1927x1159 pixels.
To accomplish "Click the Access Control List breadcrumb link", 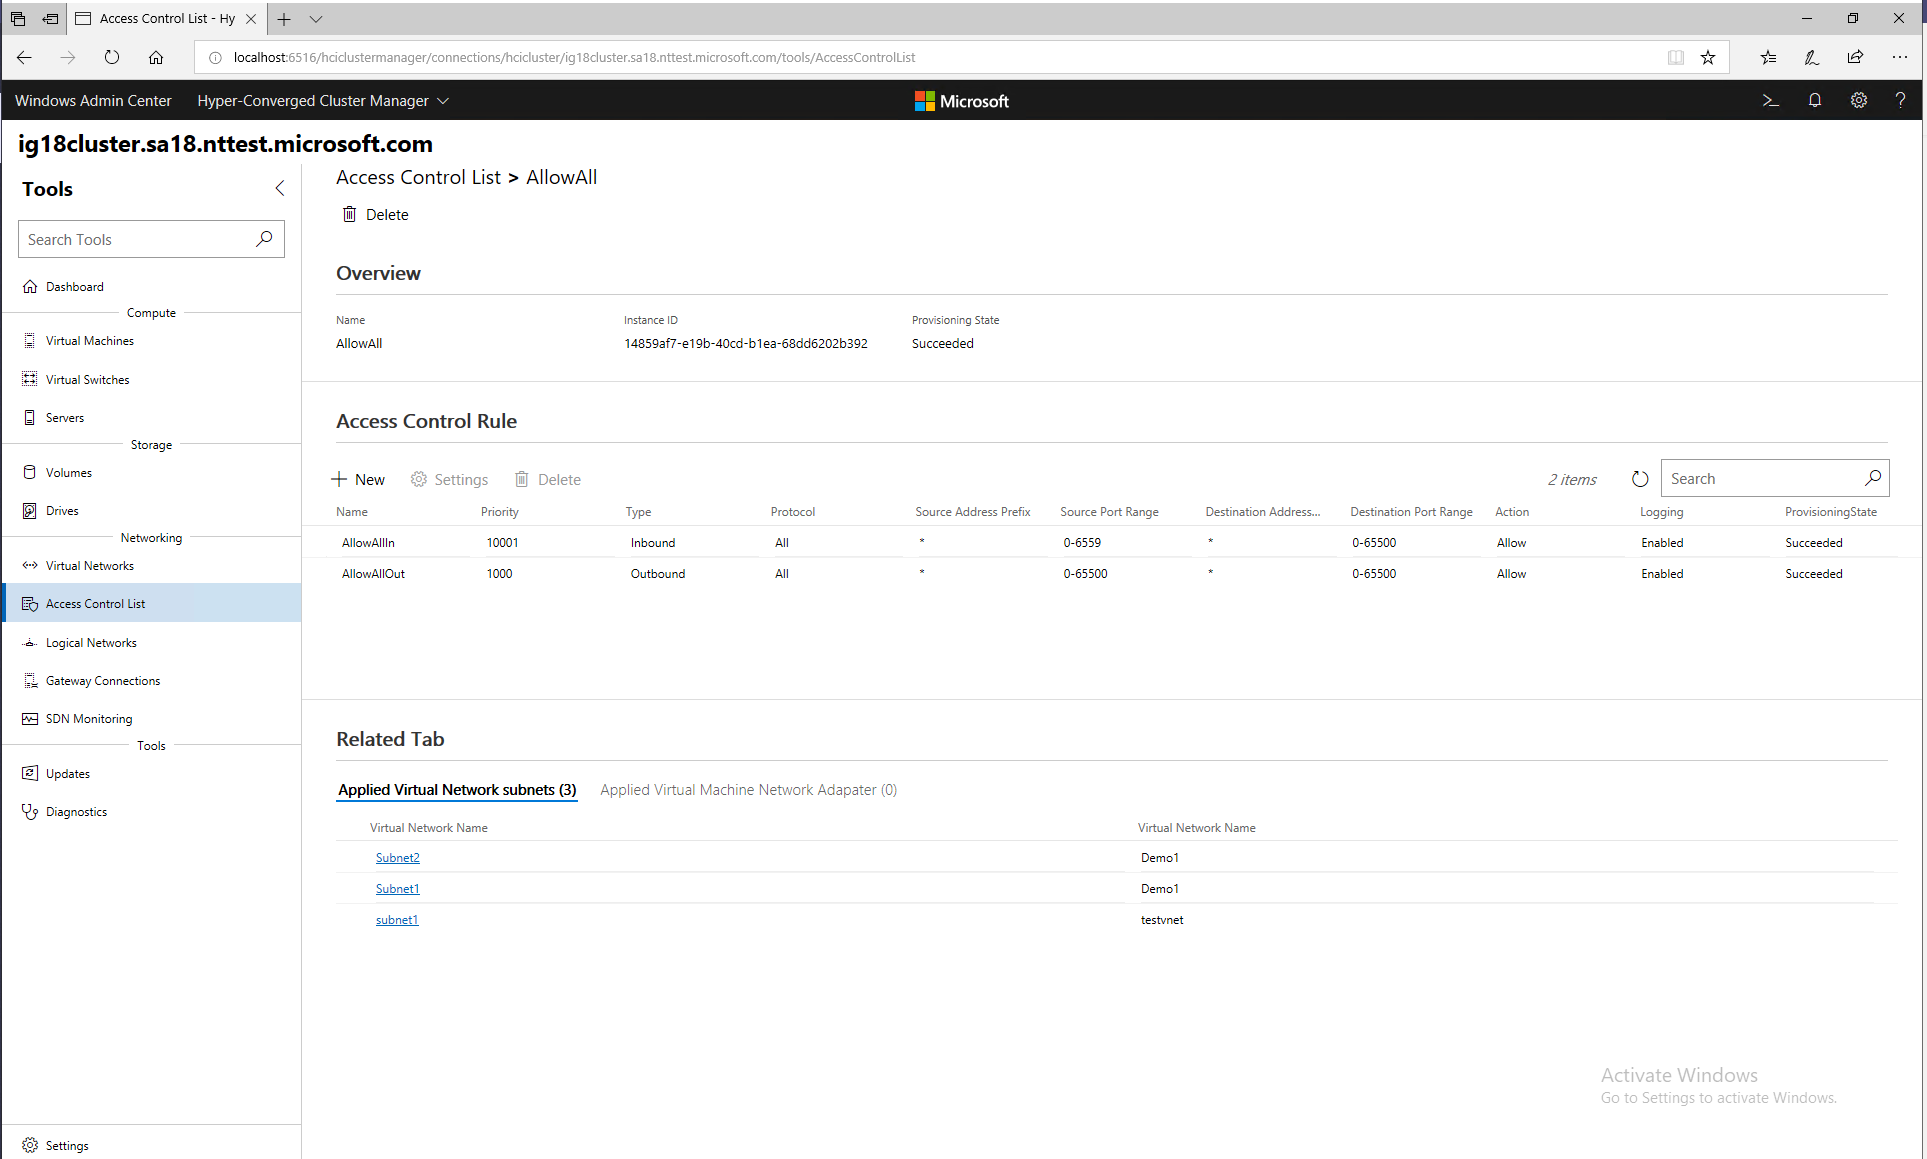I will [418, 177].
